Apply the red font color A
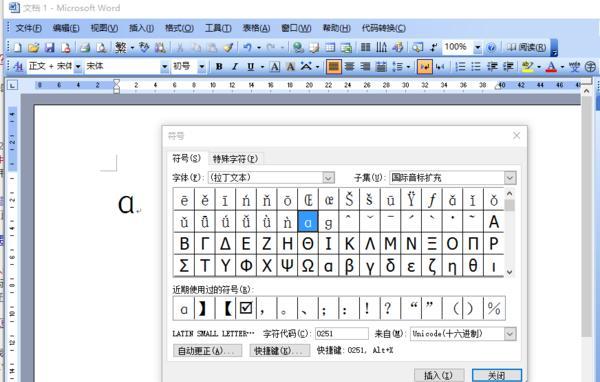 (551, 67)
